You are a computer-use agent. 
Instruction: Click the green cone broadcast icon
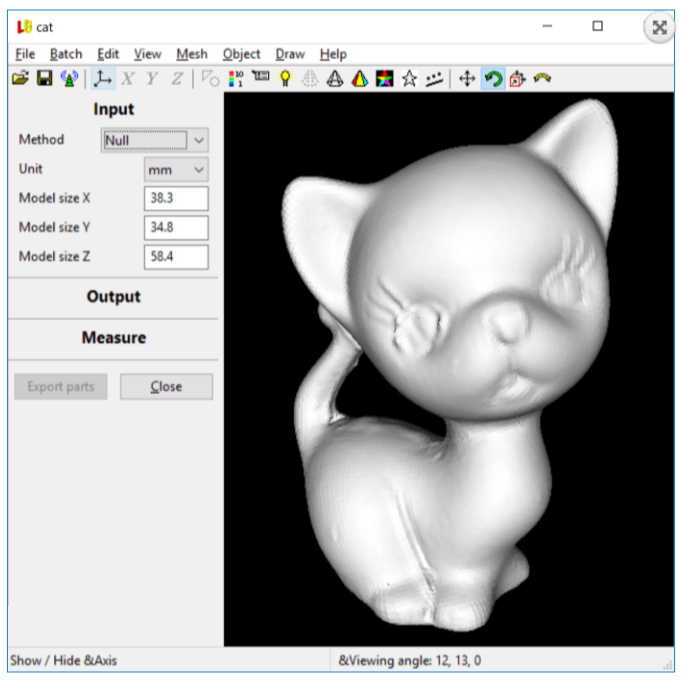click(x=69, y=79)
